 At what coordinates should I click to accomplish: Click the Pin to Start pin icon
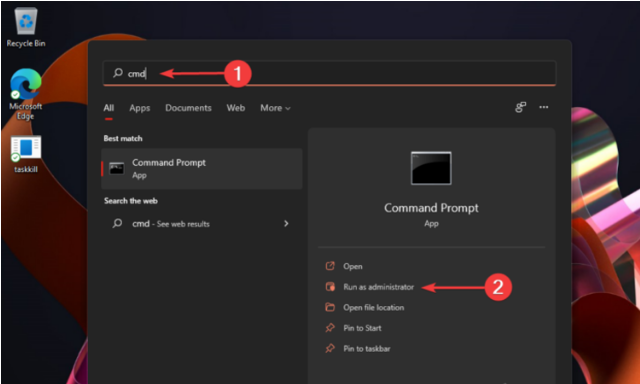[x=330, y=328]
